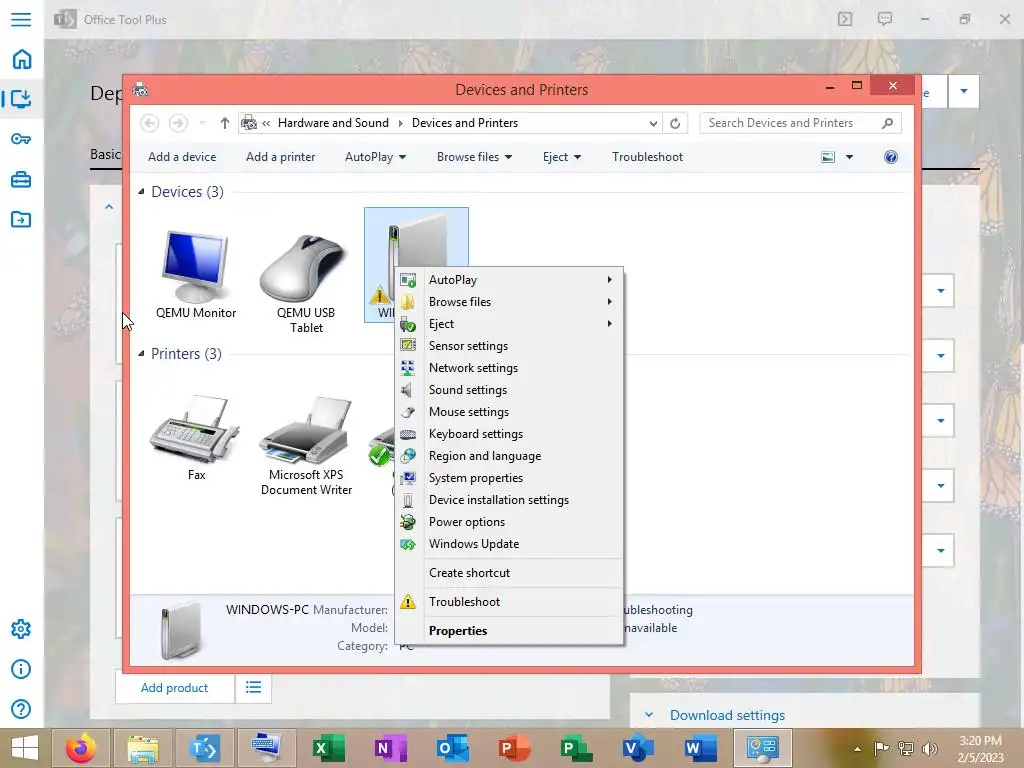Open AutoPlay submenu in context menu

pos(509,280)
